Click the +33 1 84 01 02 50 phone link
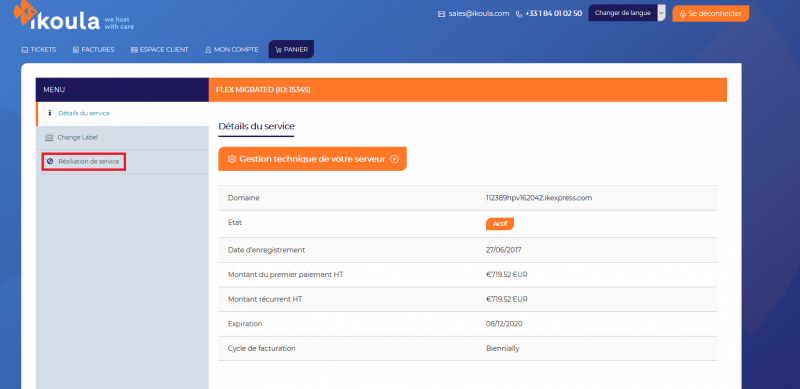The height and width of the screenshot is (389, 800). pos(554,14)
